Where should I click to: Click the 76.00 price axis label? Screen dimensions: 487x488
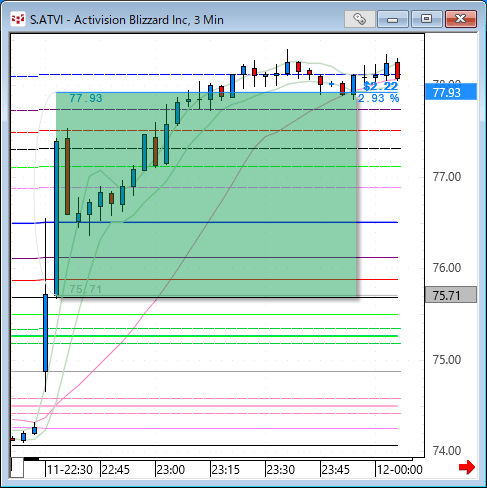click(447, 268)
